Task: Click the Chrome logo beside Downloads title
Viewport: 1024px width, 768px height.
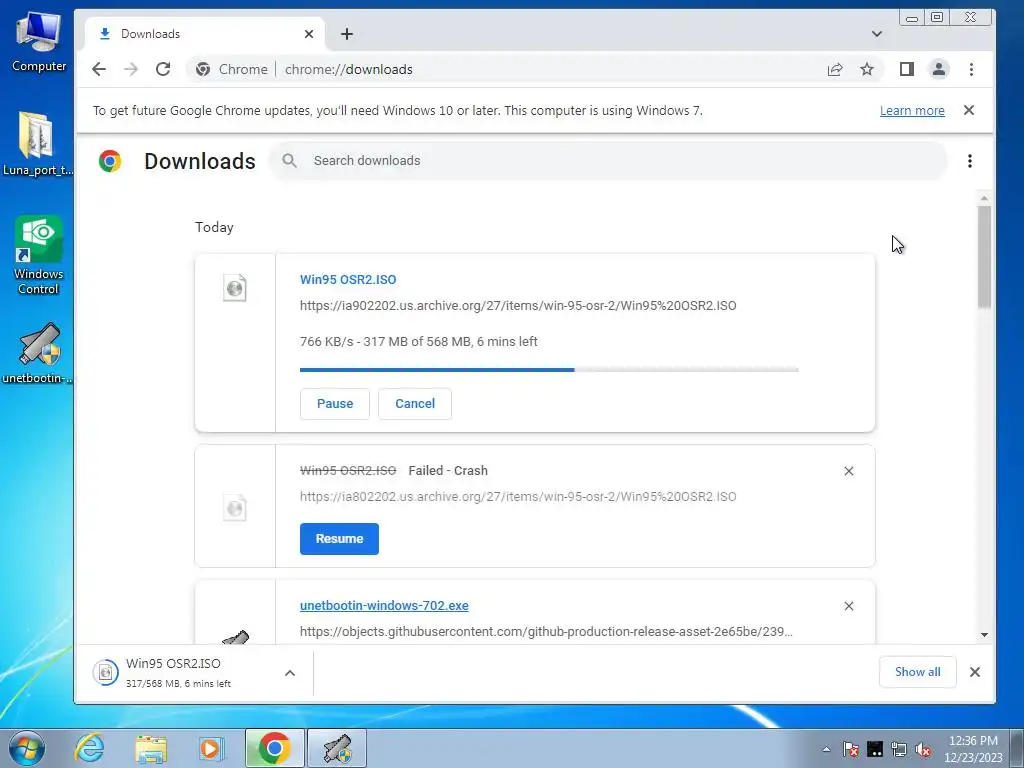Action: pyautogui.click(x=110, y=161)
